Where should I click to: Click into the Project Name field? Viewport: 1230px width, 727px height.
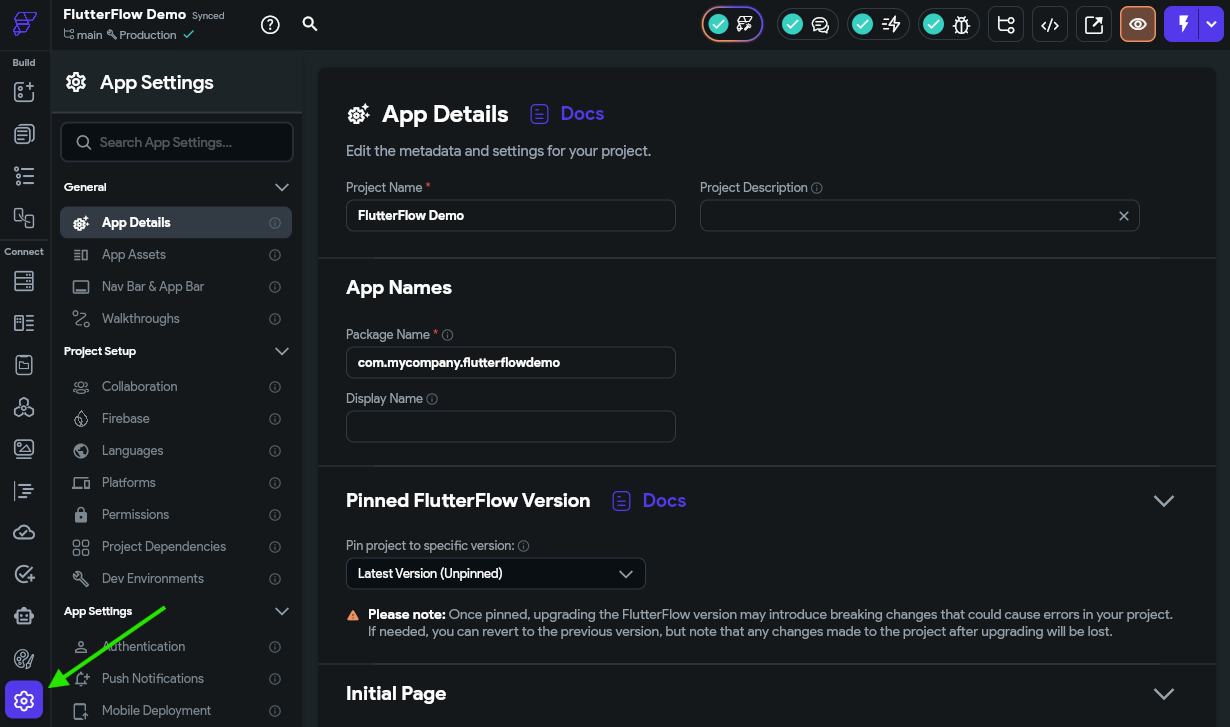click(x=511, y=216)
